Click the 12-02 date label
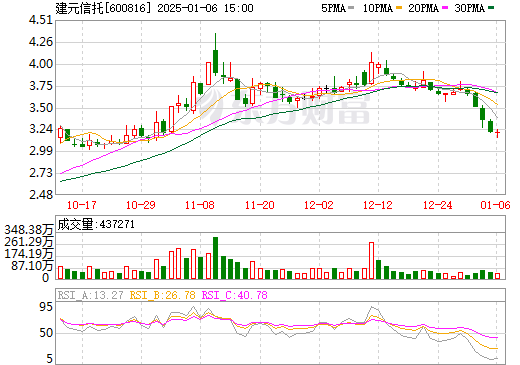This screenshot has height=365, width=520. [x=319, y=205]
